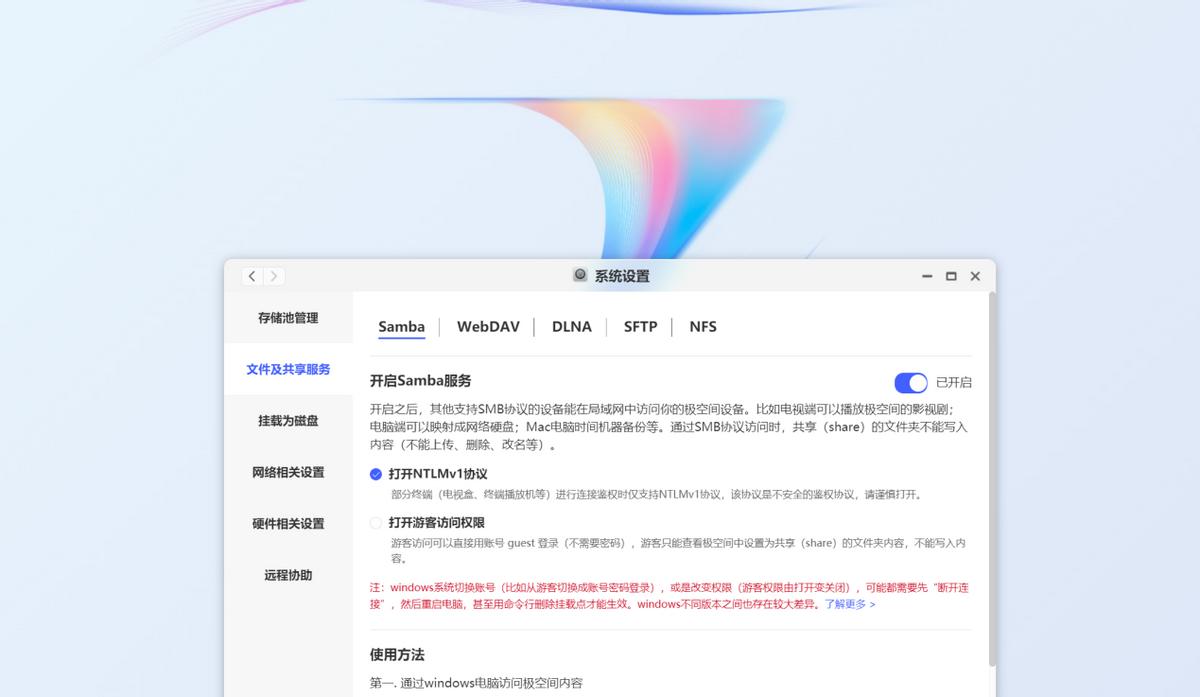The image size is (1200, 697).
Task: Open the NFS tab
Action: point(702,326)
